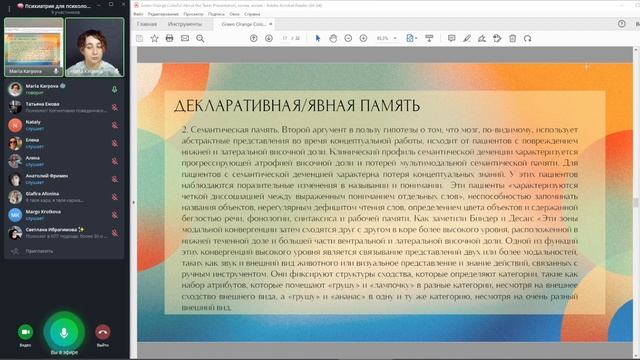Open the call three-dot menu
640x360 pixels.
(9, 8)
